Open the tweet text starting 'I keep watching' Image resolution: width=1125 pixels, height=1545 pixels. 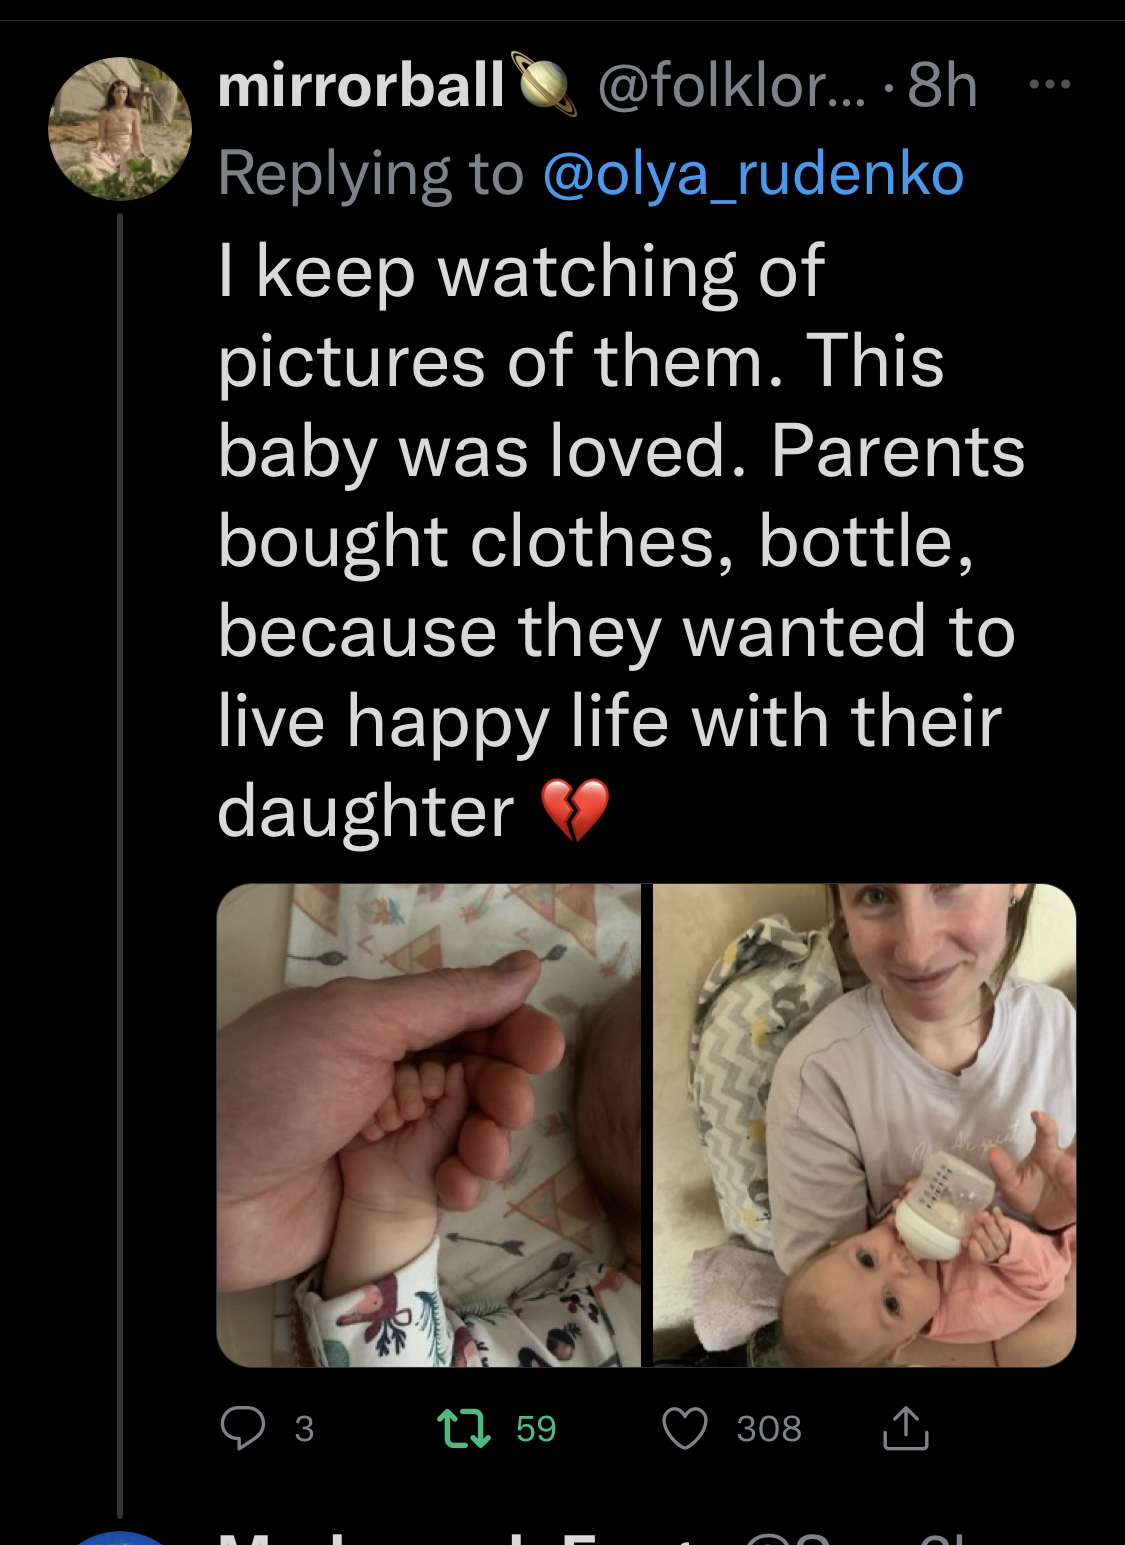[620, 541]
